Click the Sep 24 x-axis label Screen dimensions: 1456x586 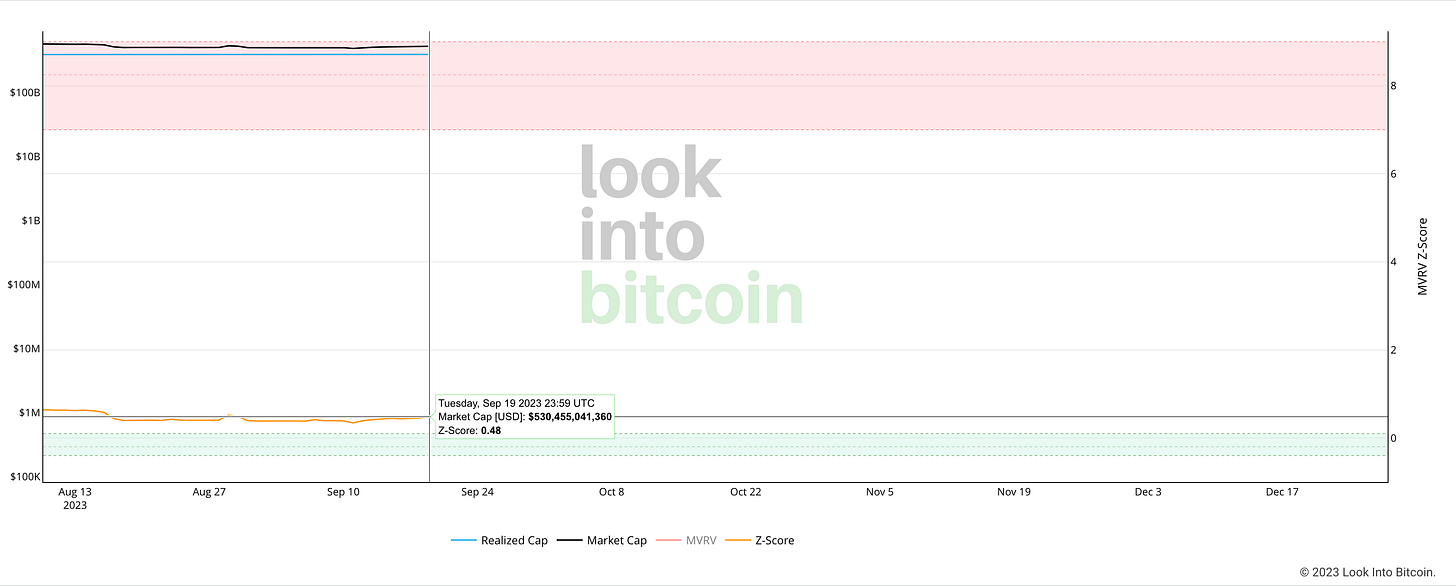pyautogui.click(x=477, y=492)
